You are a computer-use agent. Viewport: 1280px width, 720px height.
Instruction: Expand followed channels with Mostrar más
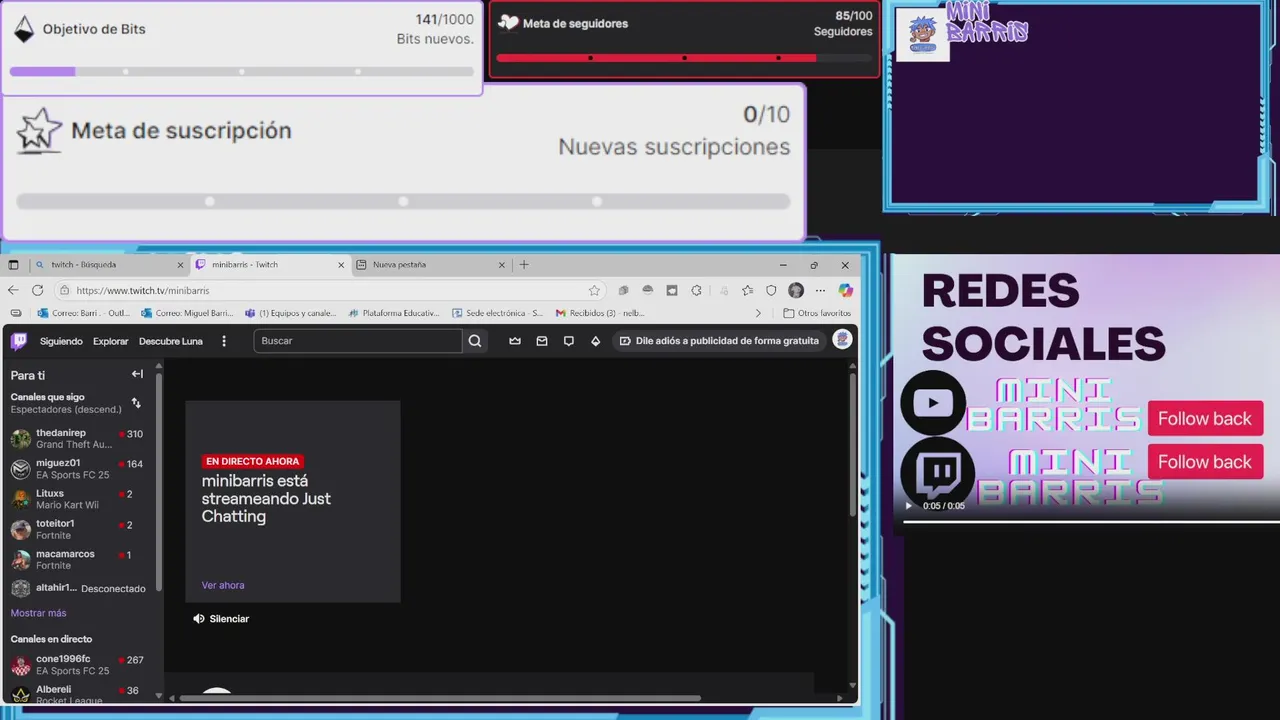(38, 613)
